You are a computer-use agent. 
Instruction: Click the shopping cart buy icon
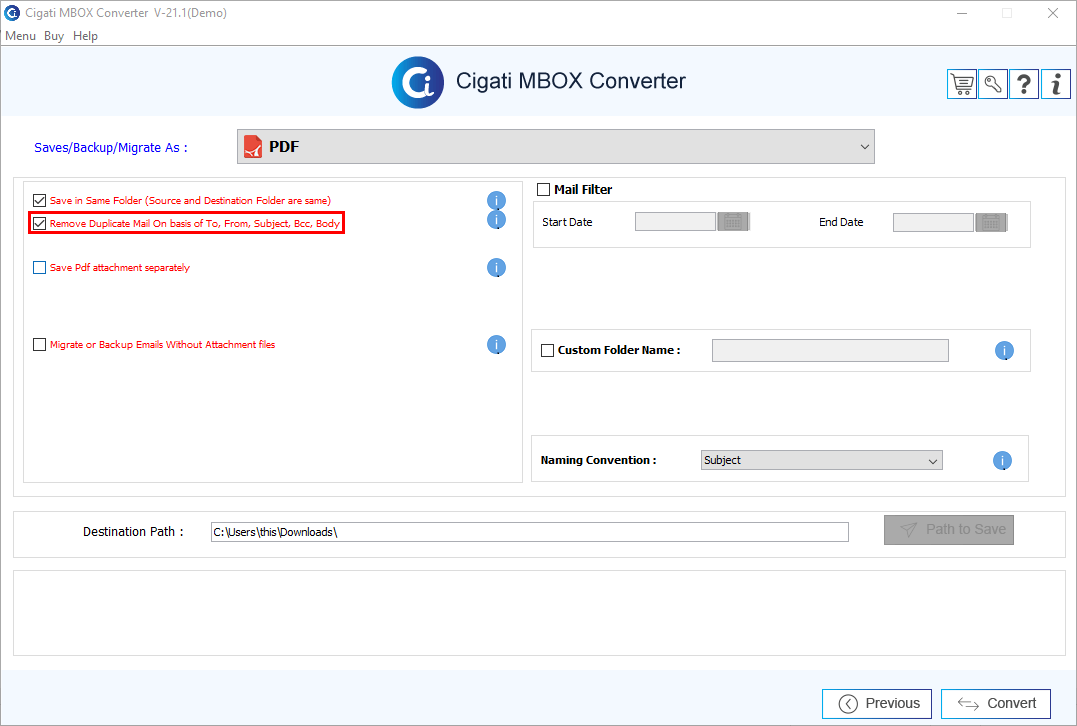click(962, 84)
